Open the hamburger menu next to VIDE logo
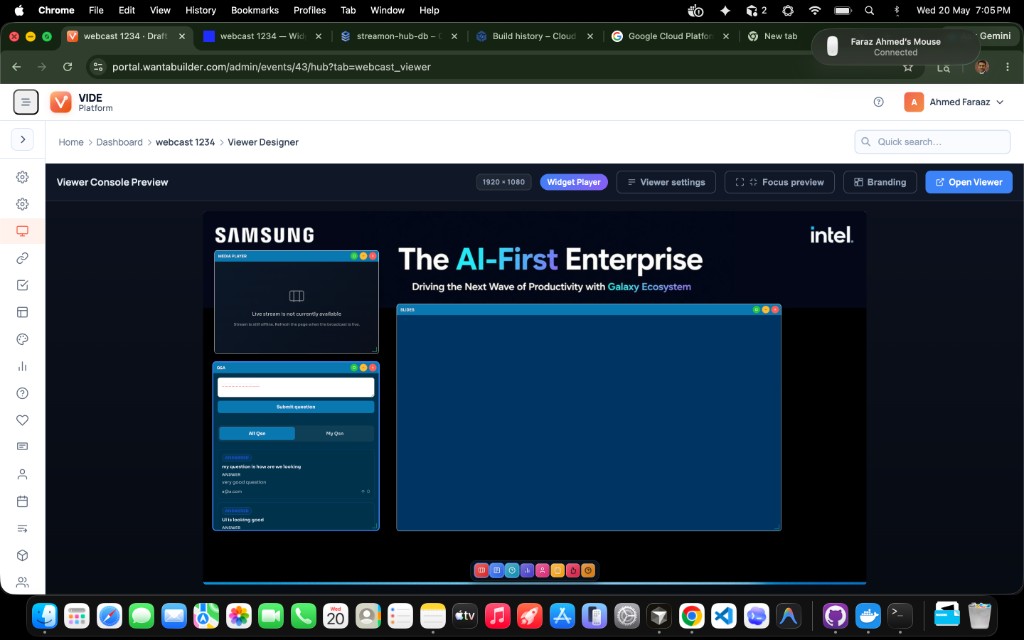The height and width of the screenshot is (640, 1024). tap(25, 102)
